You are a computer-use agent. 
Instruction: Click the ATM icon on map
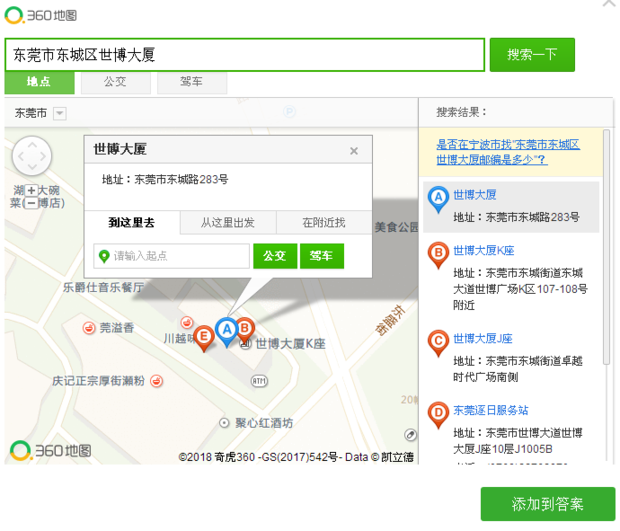[x=259, y=381]
